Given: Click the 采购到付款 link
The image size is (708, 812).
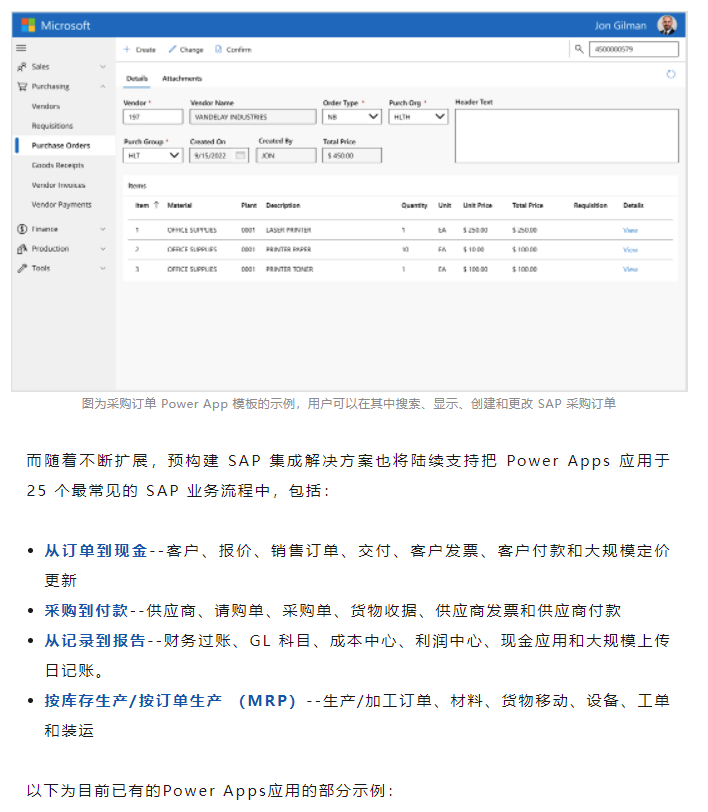Looking at the screenshot, I should tap(86, 611).
